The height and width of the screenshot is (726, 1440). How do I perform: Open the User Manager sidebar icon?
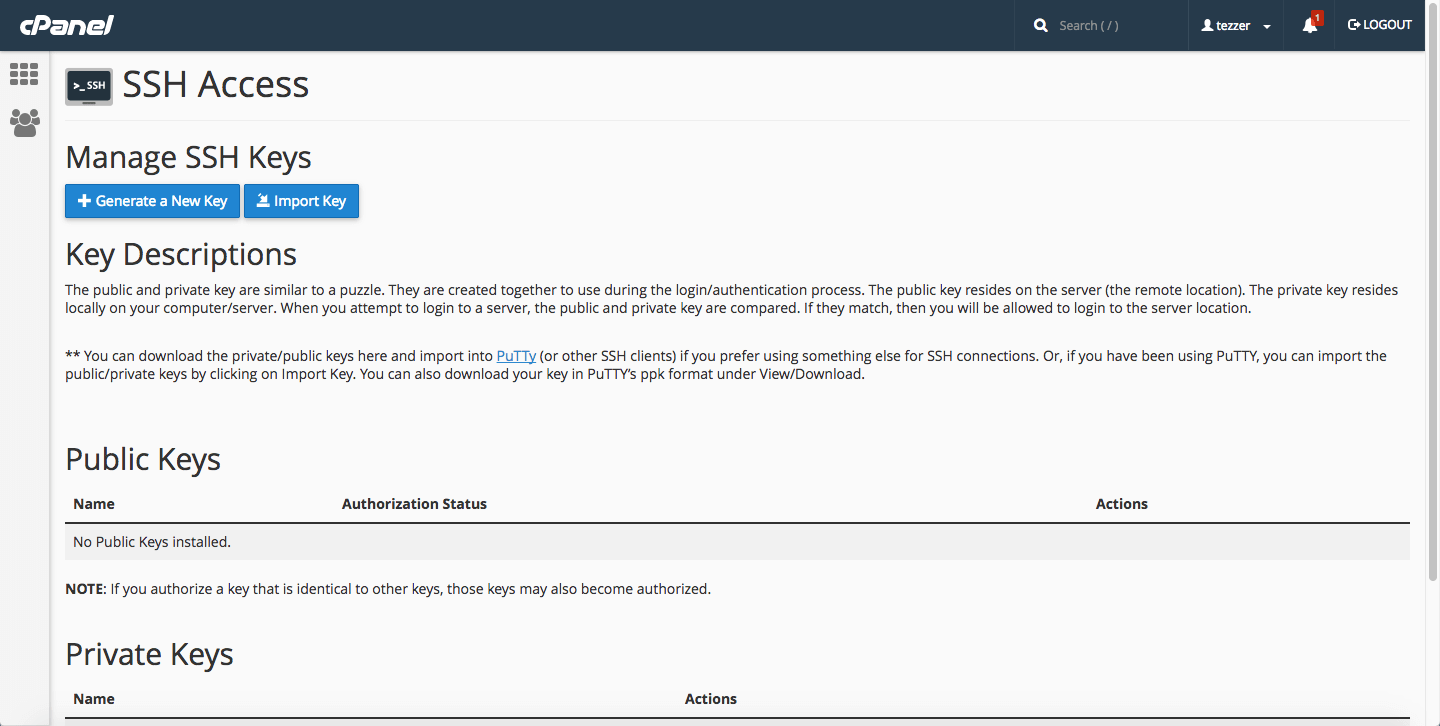24,123
